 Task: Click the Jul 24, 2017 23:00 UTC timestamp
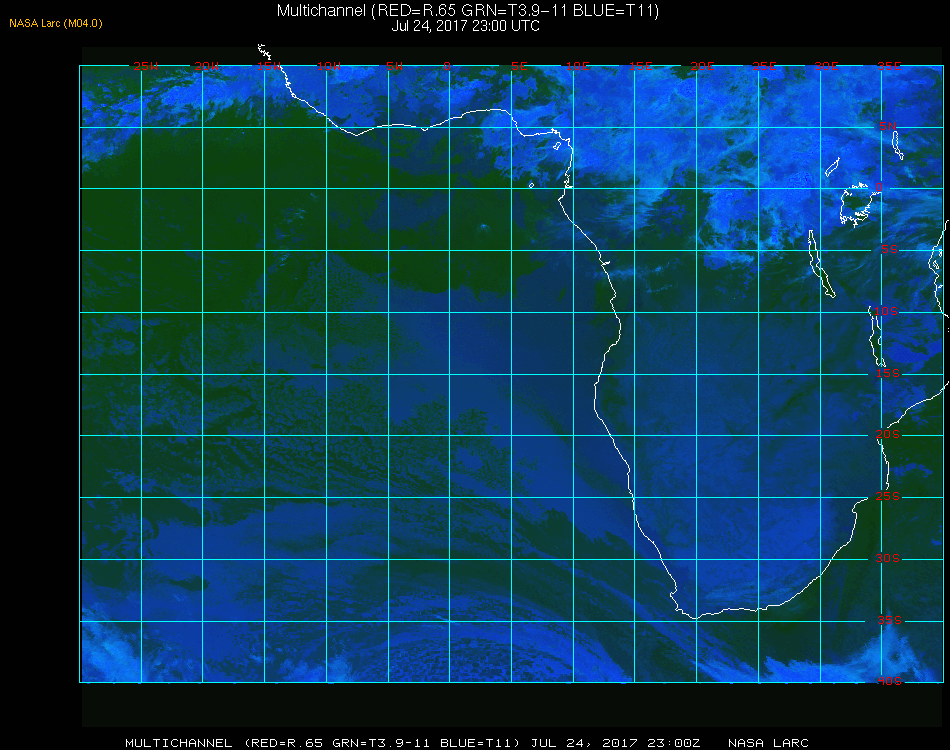pyautogui.click(x=465, y=26)
